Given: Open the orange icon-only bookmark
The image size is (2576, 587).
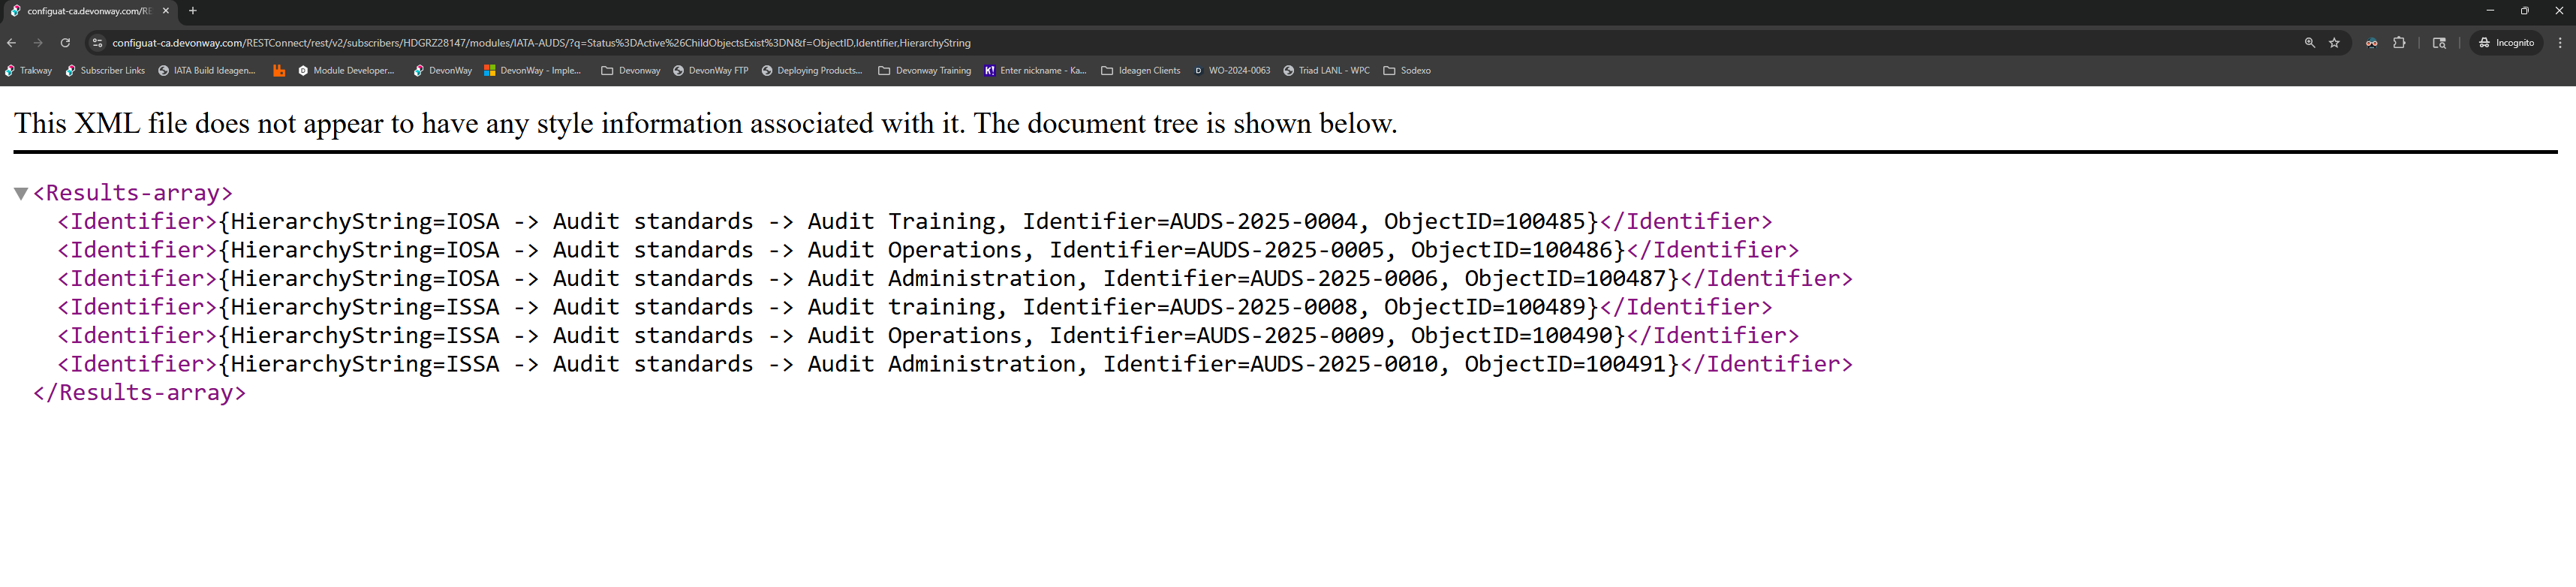Looking at the screenshot, I should (279, 71).
